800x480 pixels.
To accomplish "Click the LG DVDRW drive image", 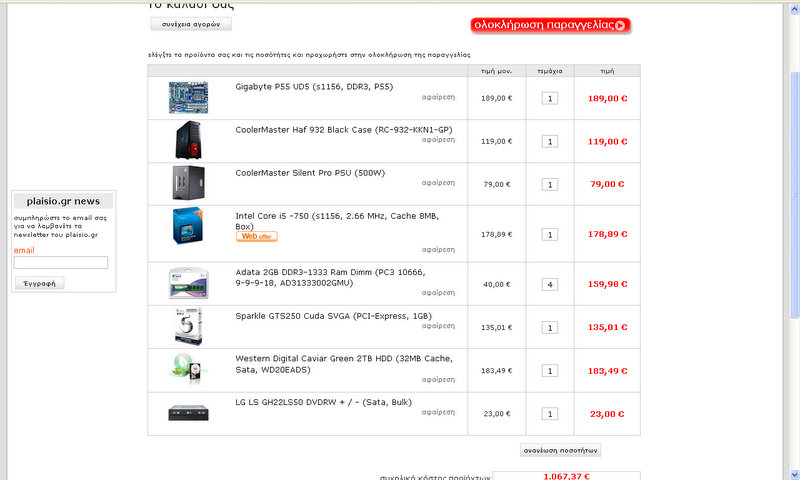I will pos(188,413).
